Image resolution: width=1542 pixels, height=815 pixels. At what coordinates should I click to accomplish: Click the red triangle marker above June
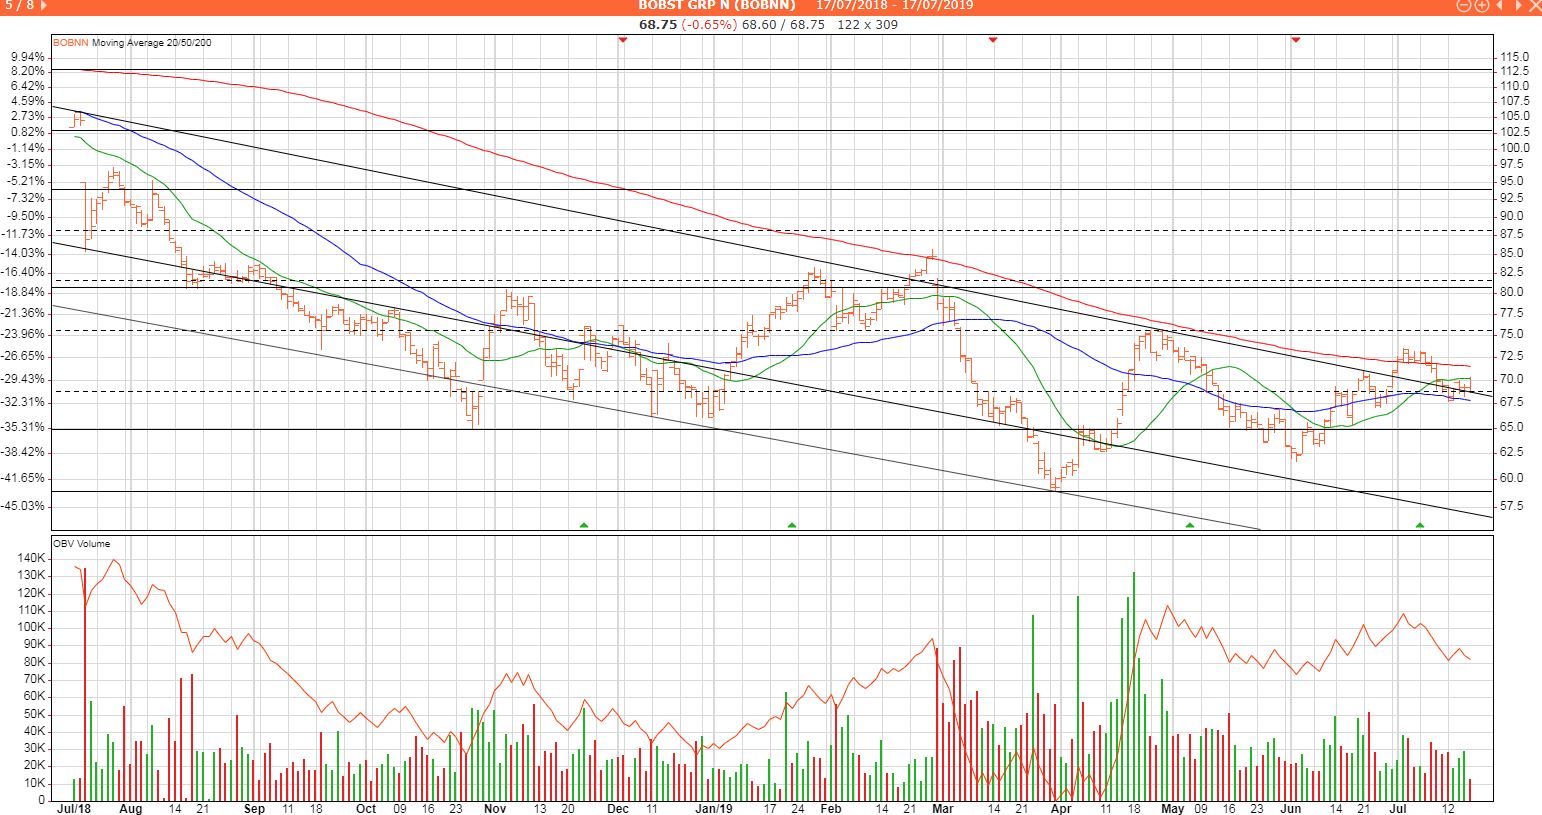pos(1295,39)
